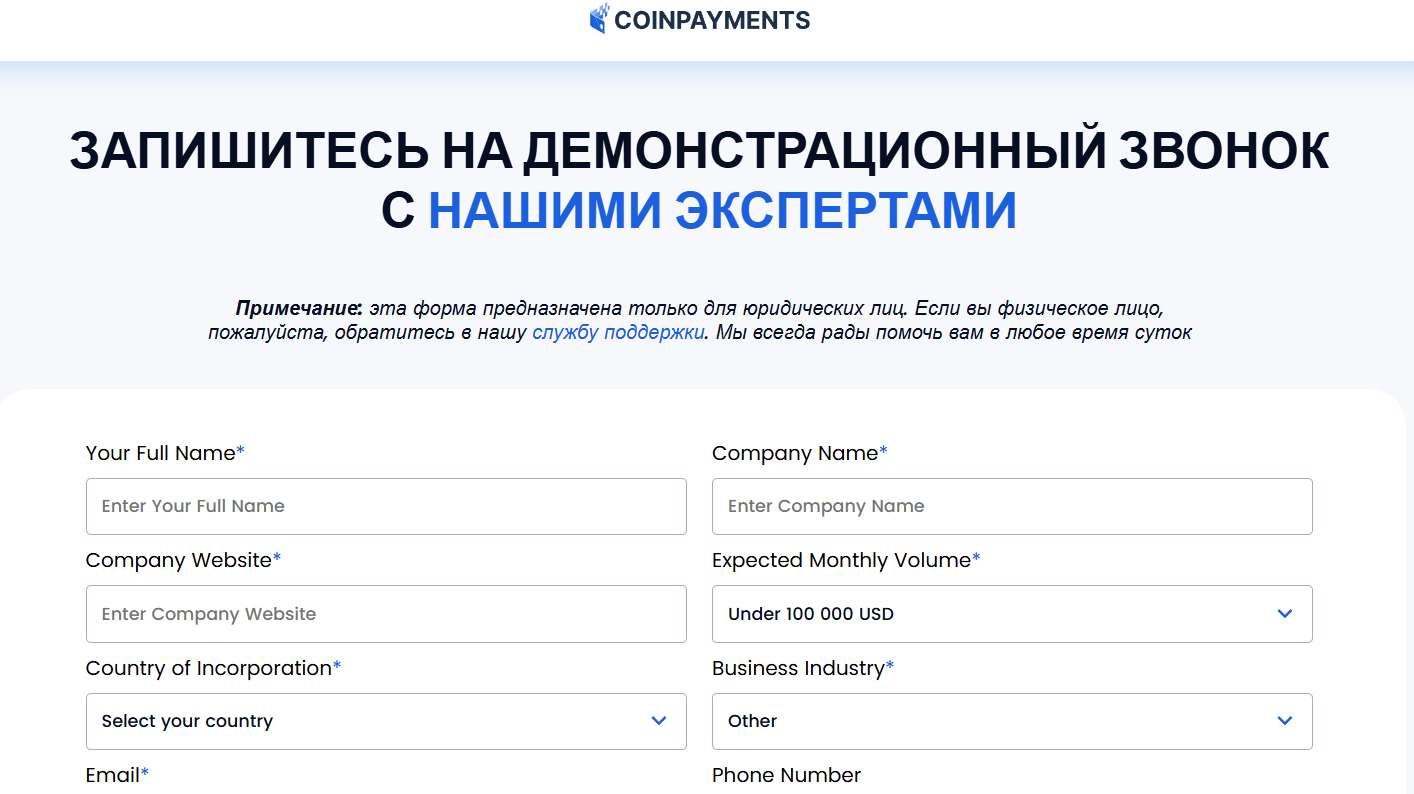This screenshot has width=1414, height=794.
Task: Open the Business Industry dropdown
Action: pyautogui.click(x=1012, y=721)
